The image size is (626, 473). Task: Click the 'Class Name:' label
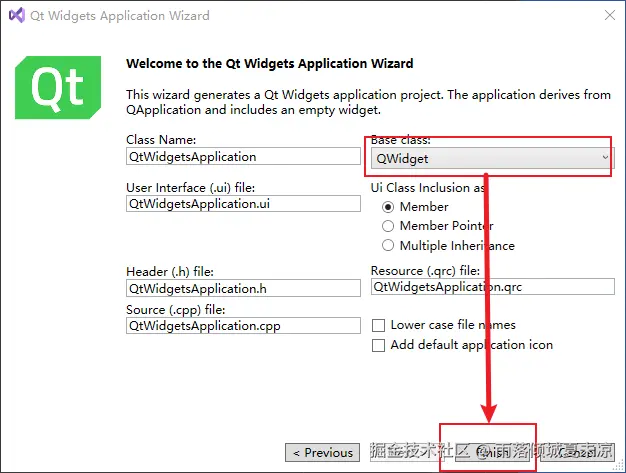coord(161,140)
